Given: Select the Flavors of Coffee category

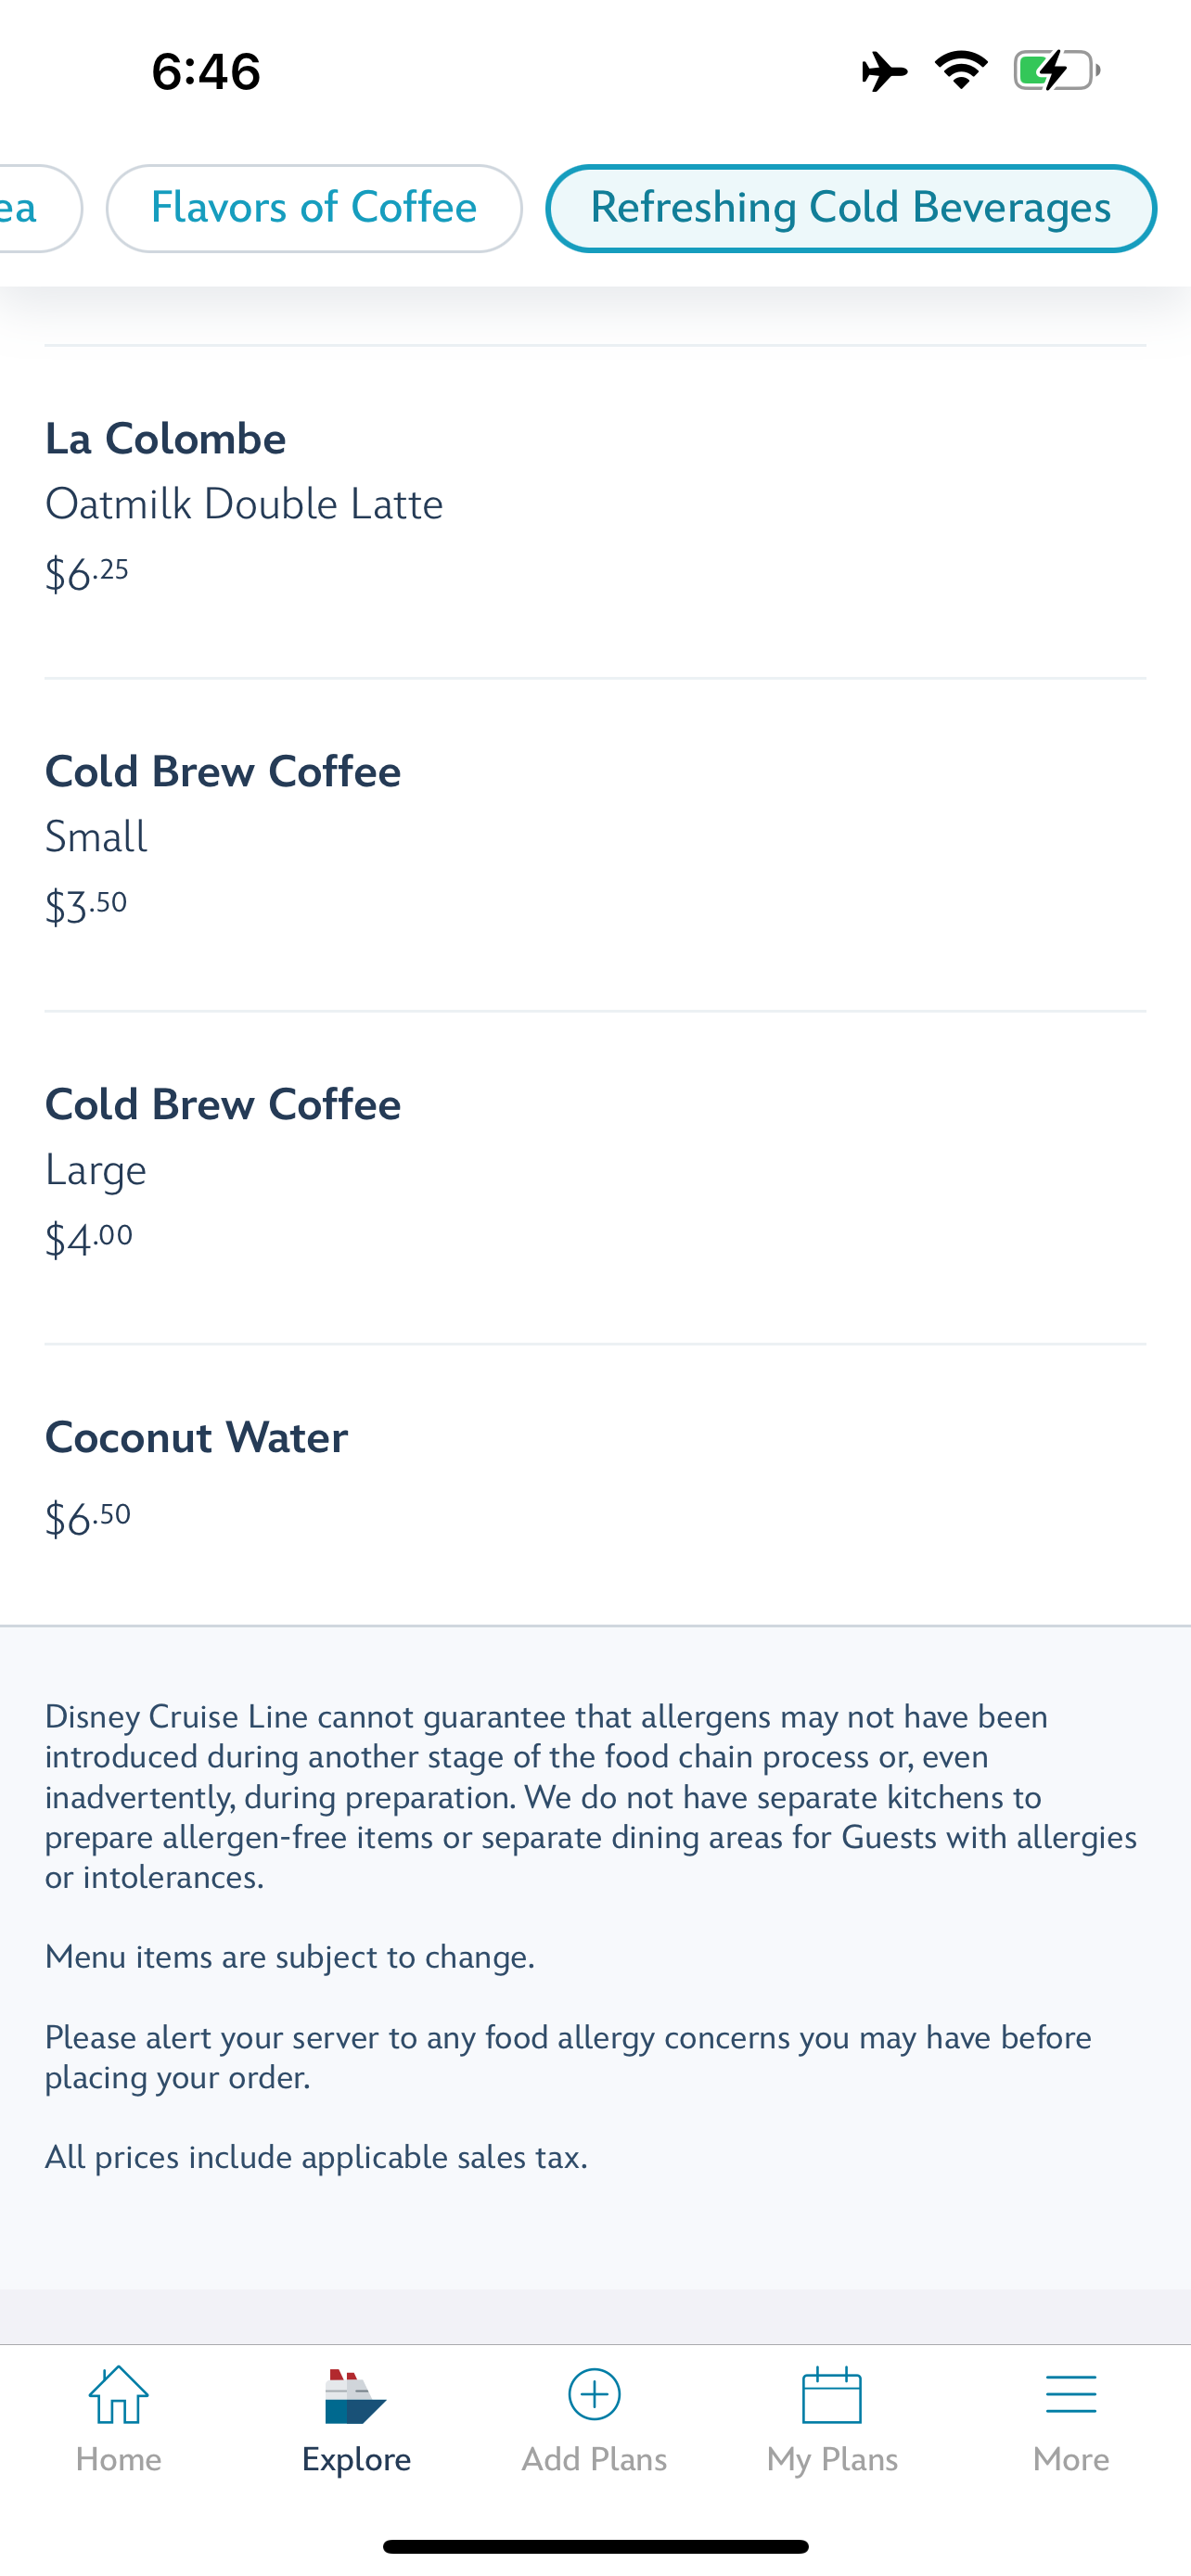Looking at the screenshot, I should point(314,208).
